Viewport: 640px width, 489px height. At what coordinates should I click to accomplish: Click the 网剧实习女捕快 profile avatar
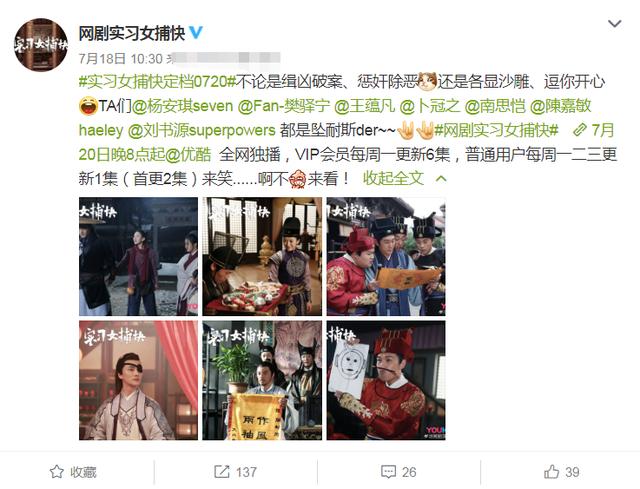pyautogui.click(x=40, y=44)
